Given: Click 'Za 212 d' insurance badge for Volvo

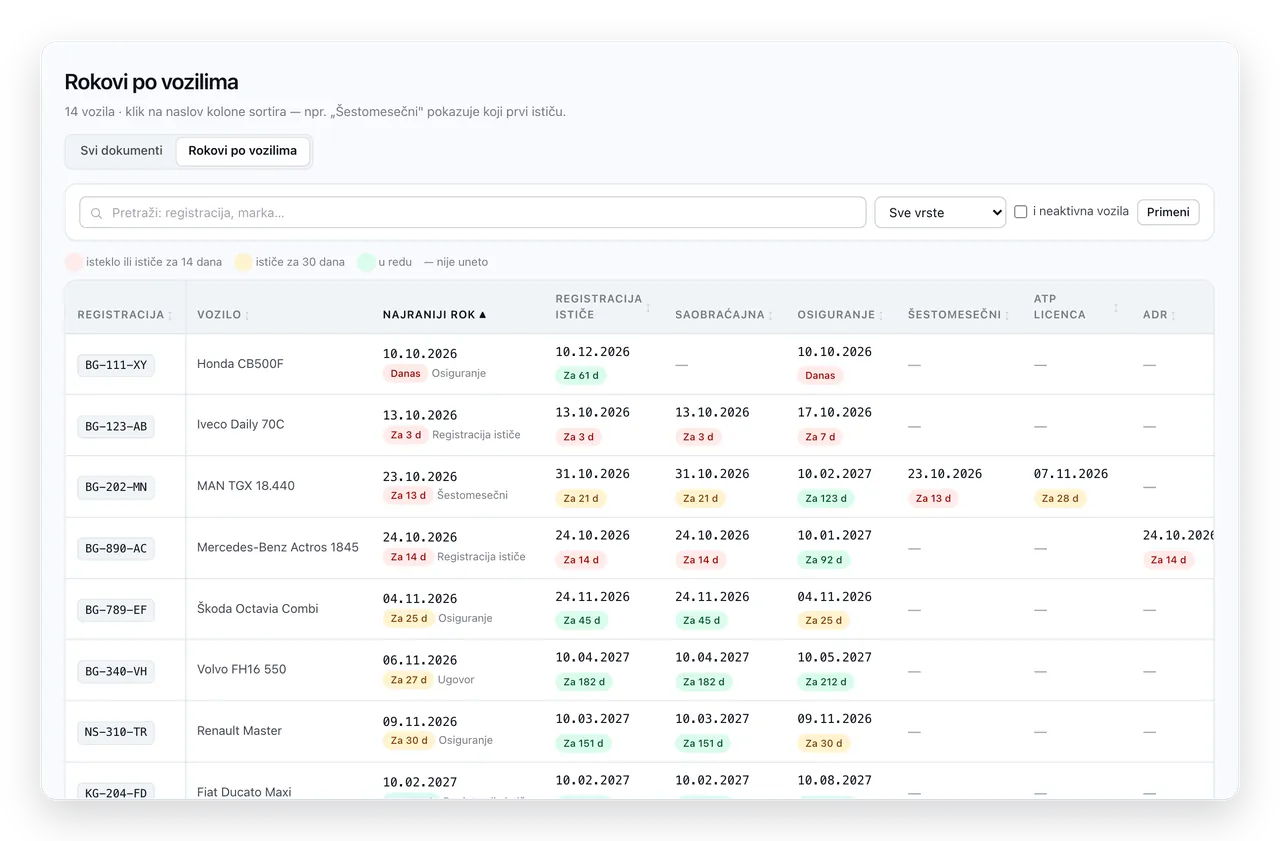Looking at the screenshot, I should 826,682.
